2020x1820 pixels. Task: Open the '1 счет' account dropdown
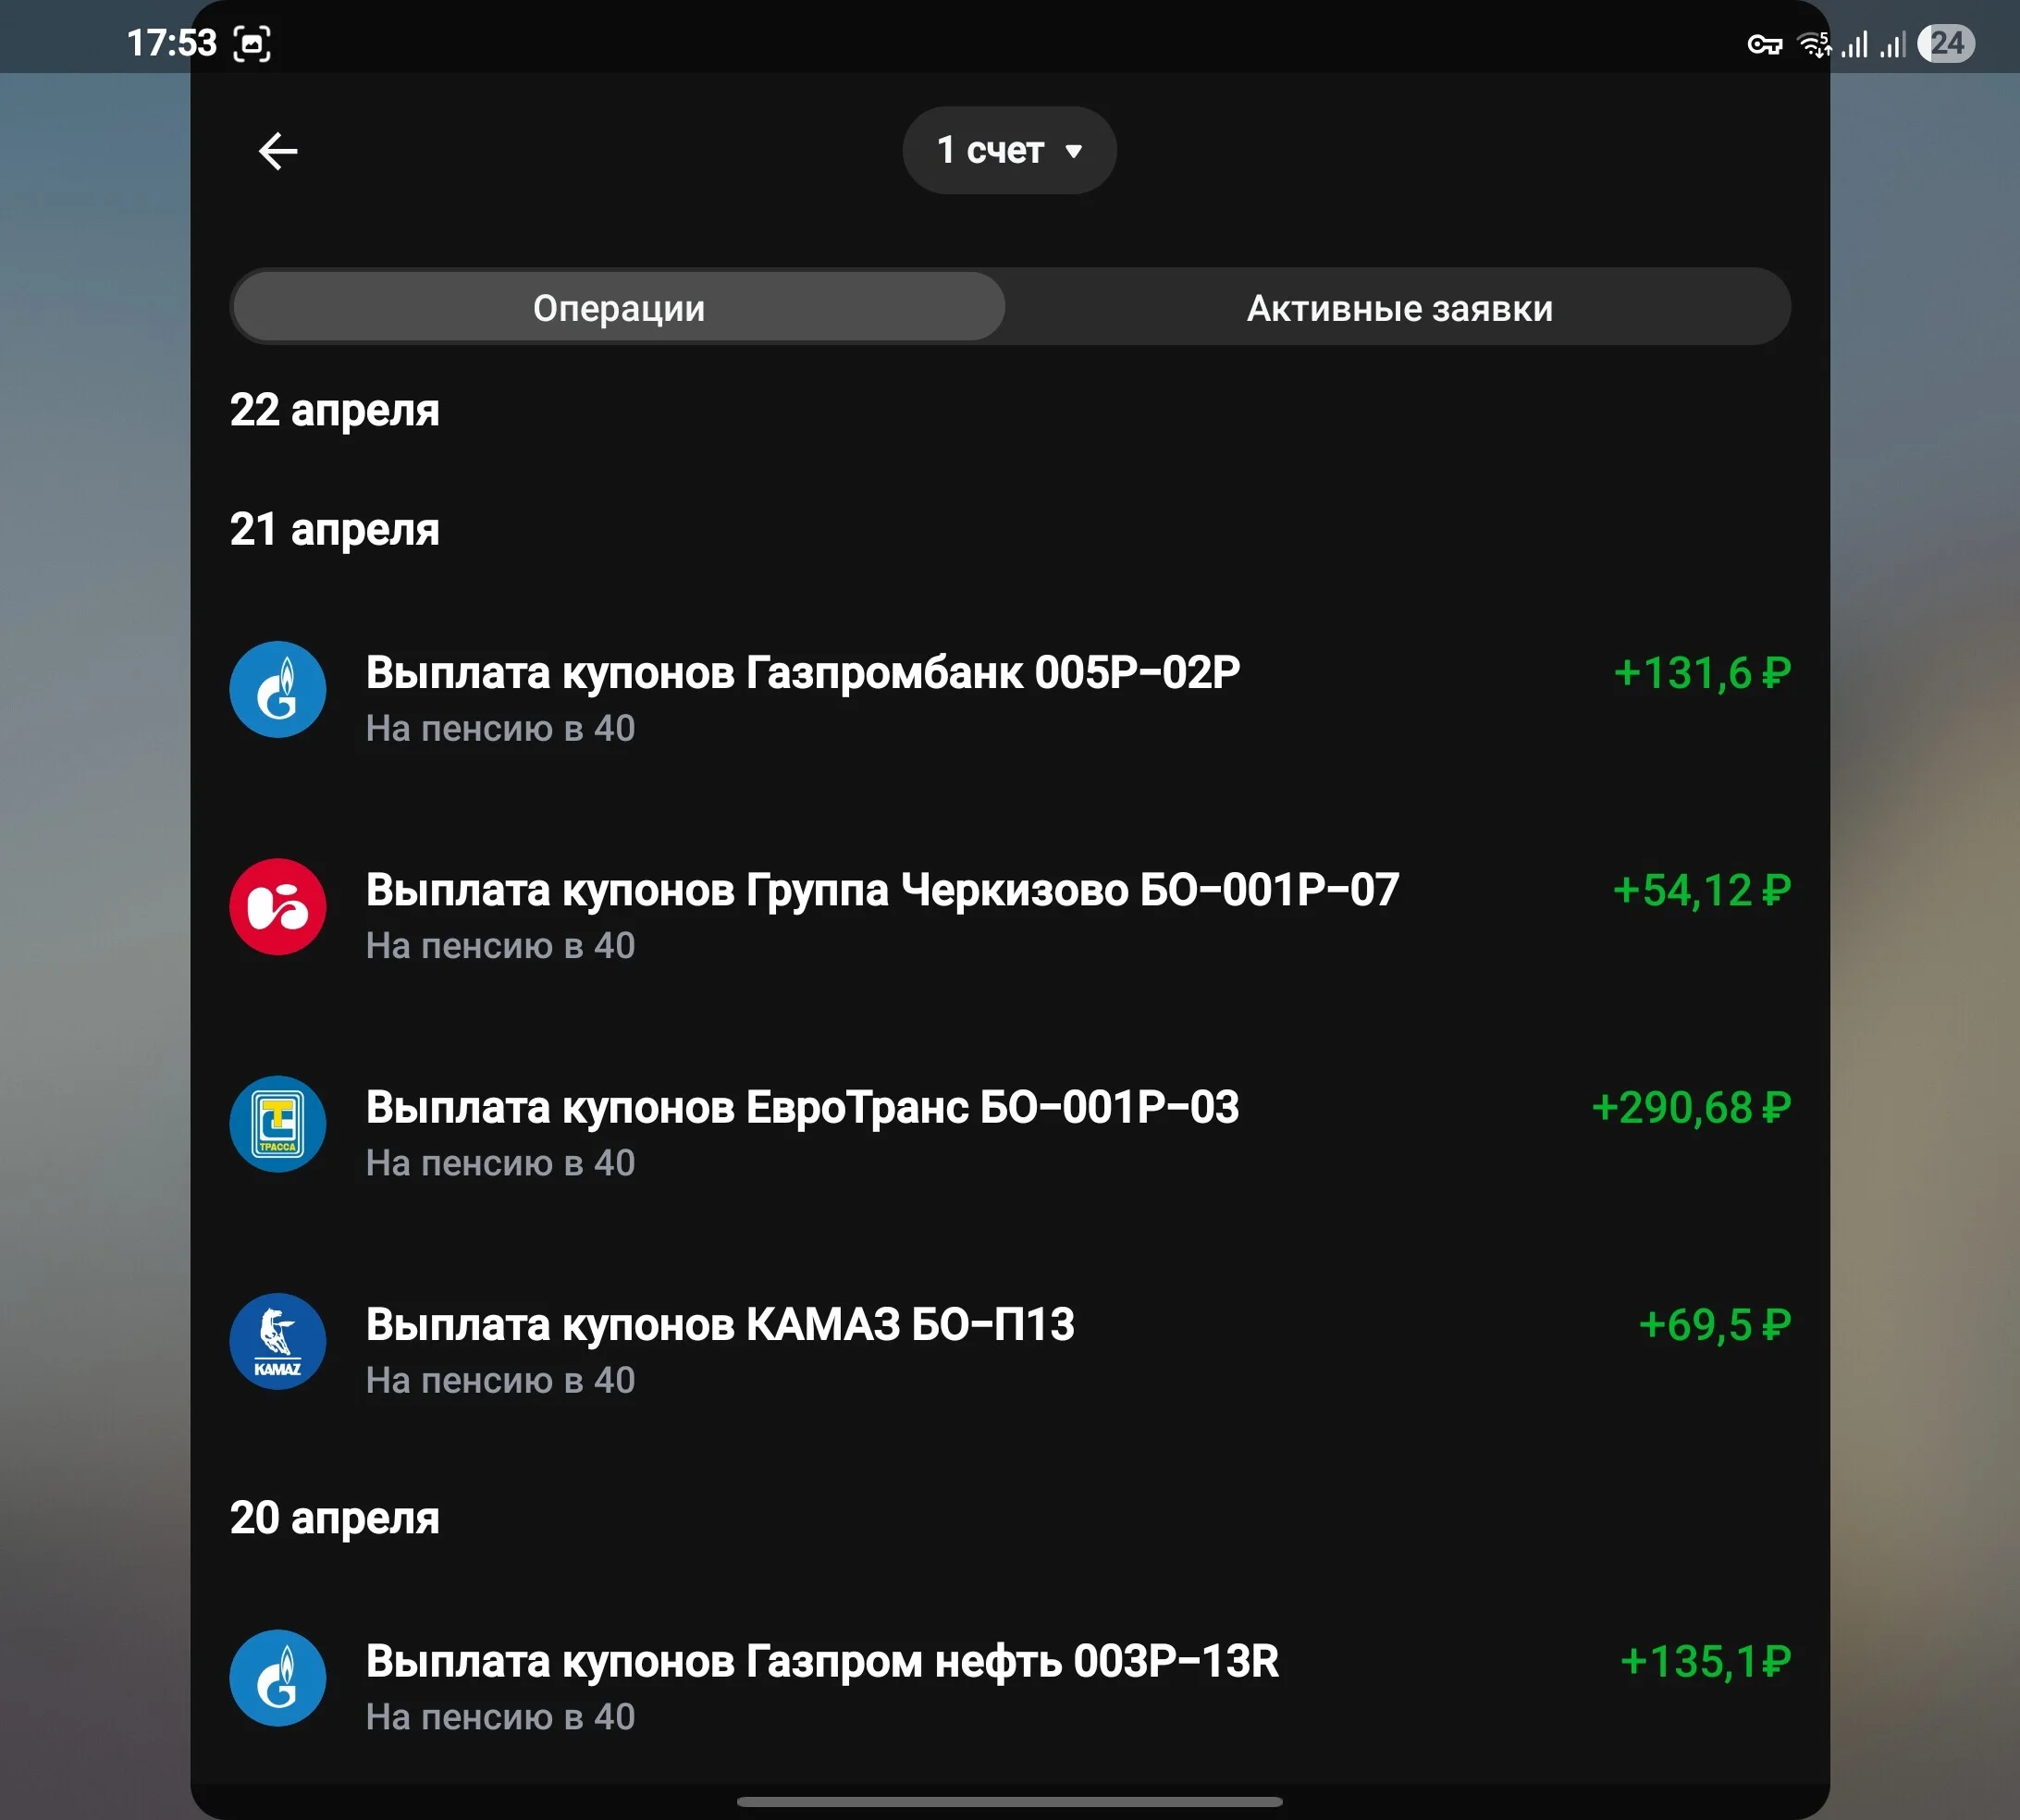[x=1009, y=150]
